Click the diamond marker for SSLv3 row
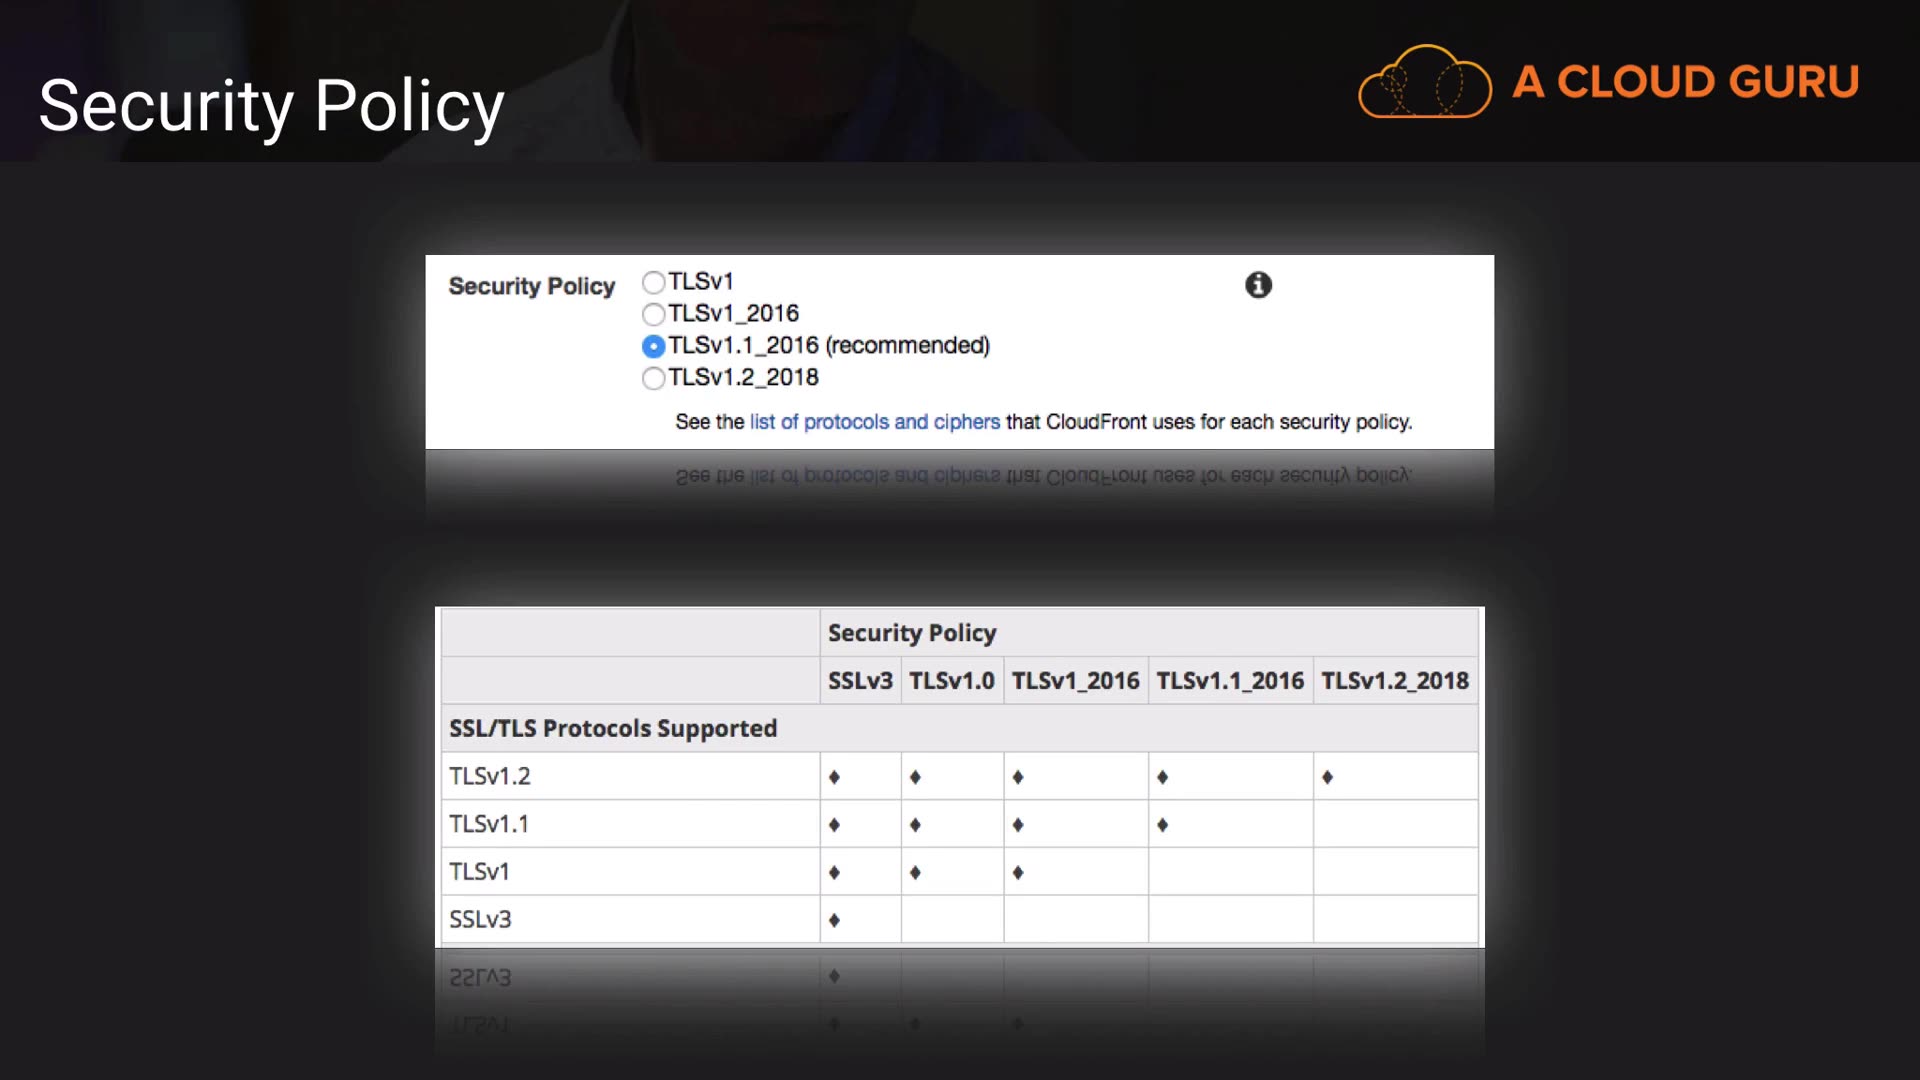This screenshot has height=1080, width=1920. tap(834, 920)
